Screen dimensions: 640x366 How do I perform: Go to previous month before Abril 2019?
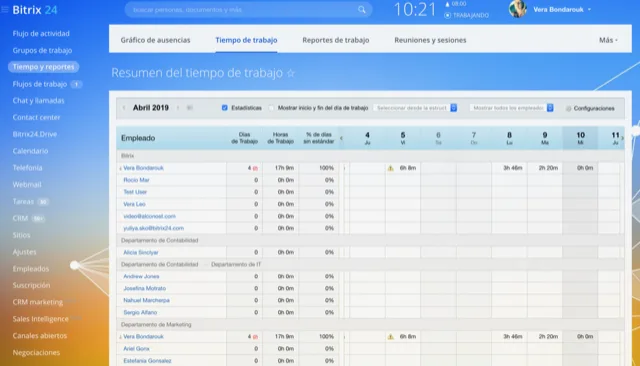pos(124,108)
